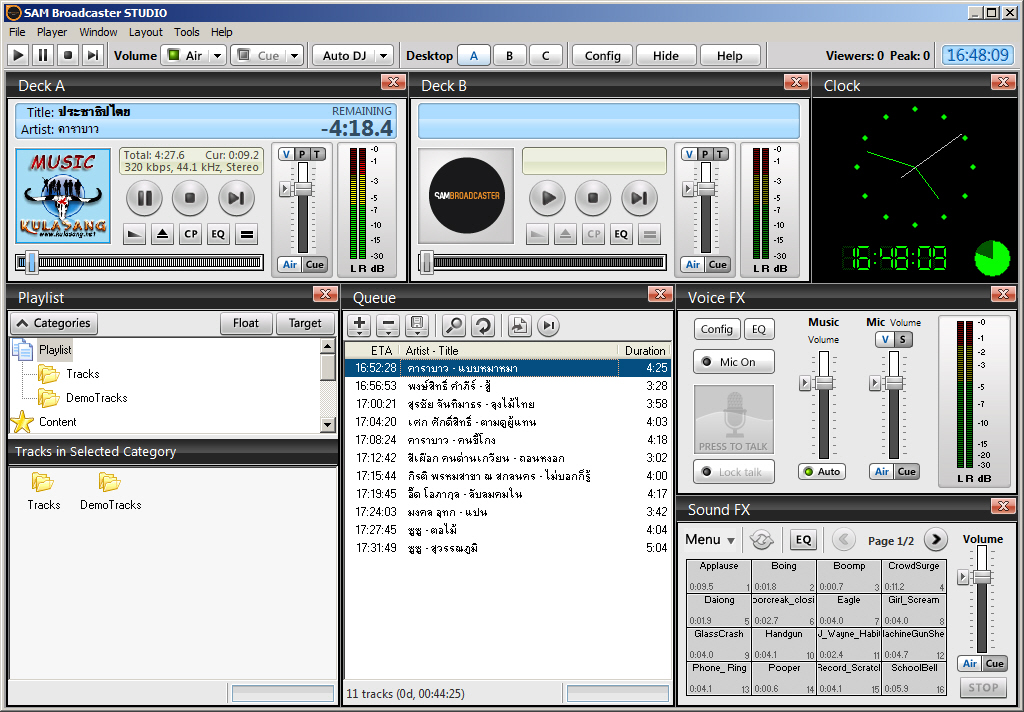Viewport: 1024px width, 712px height.
Task: Click the Queue refresh/shuffle arrow icon
Action: pos(483,325)
